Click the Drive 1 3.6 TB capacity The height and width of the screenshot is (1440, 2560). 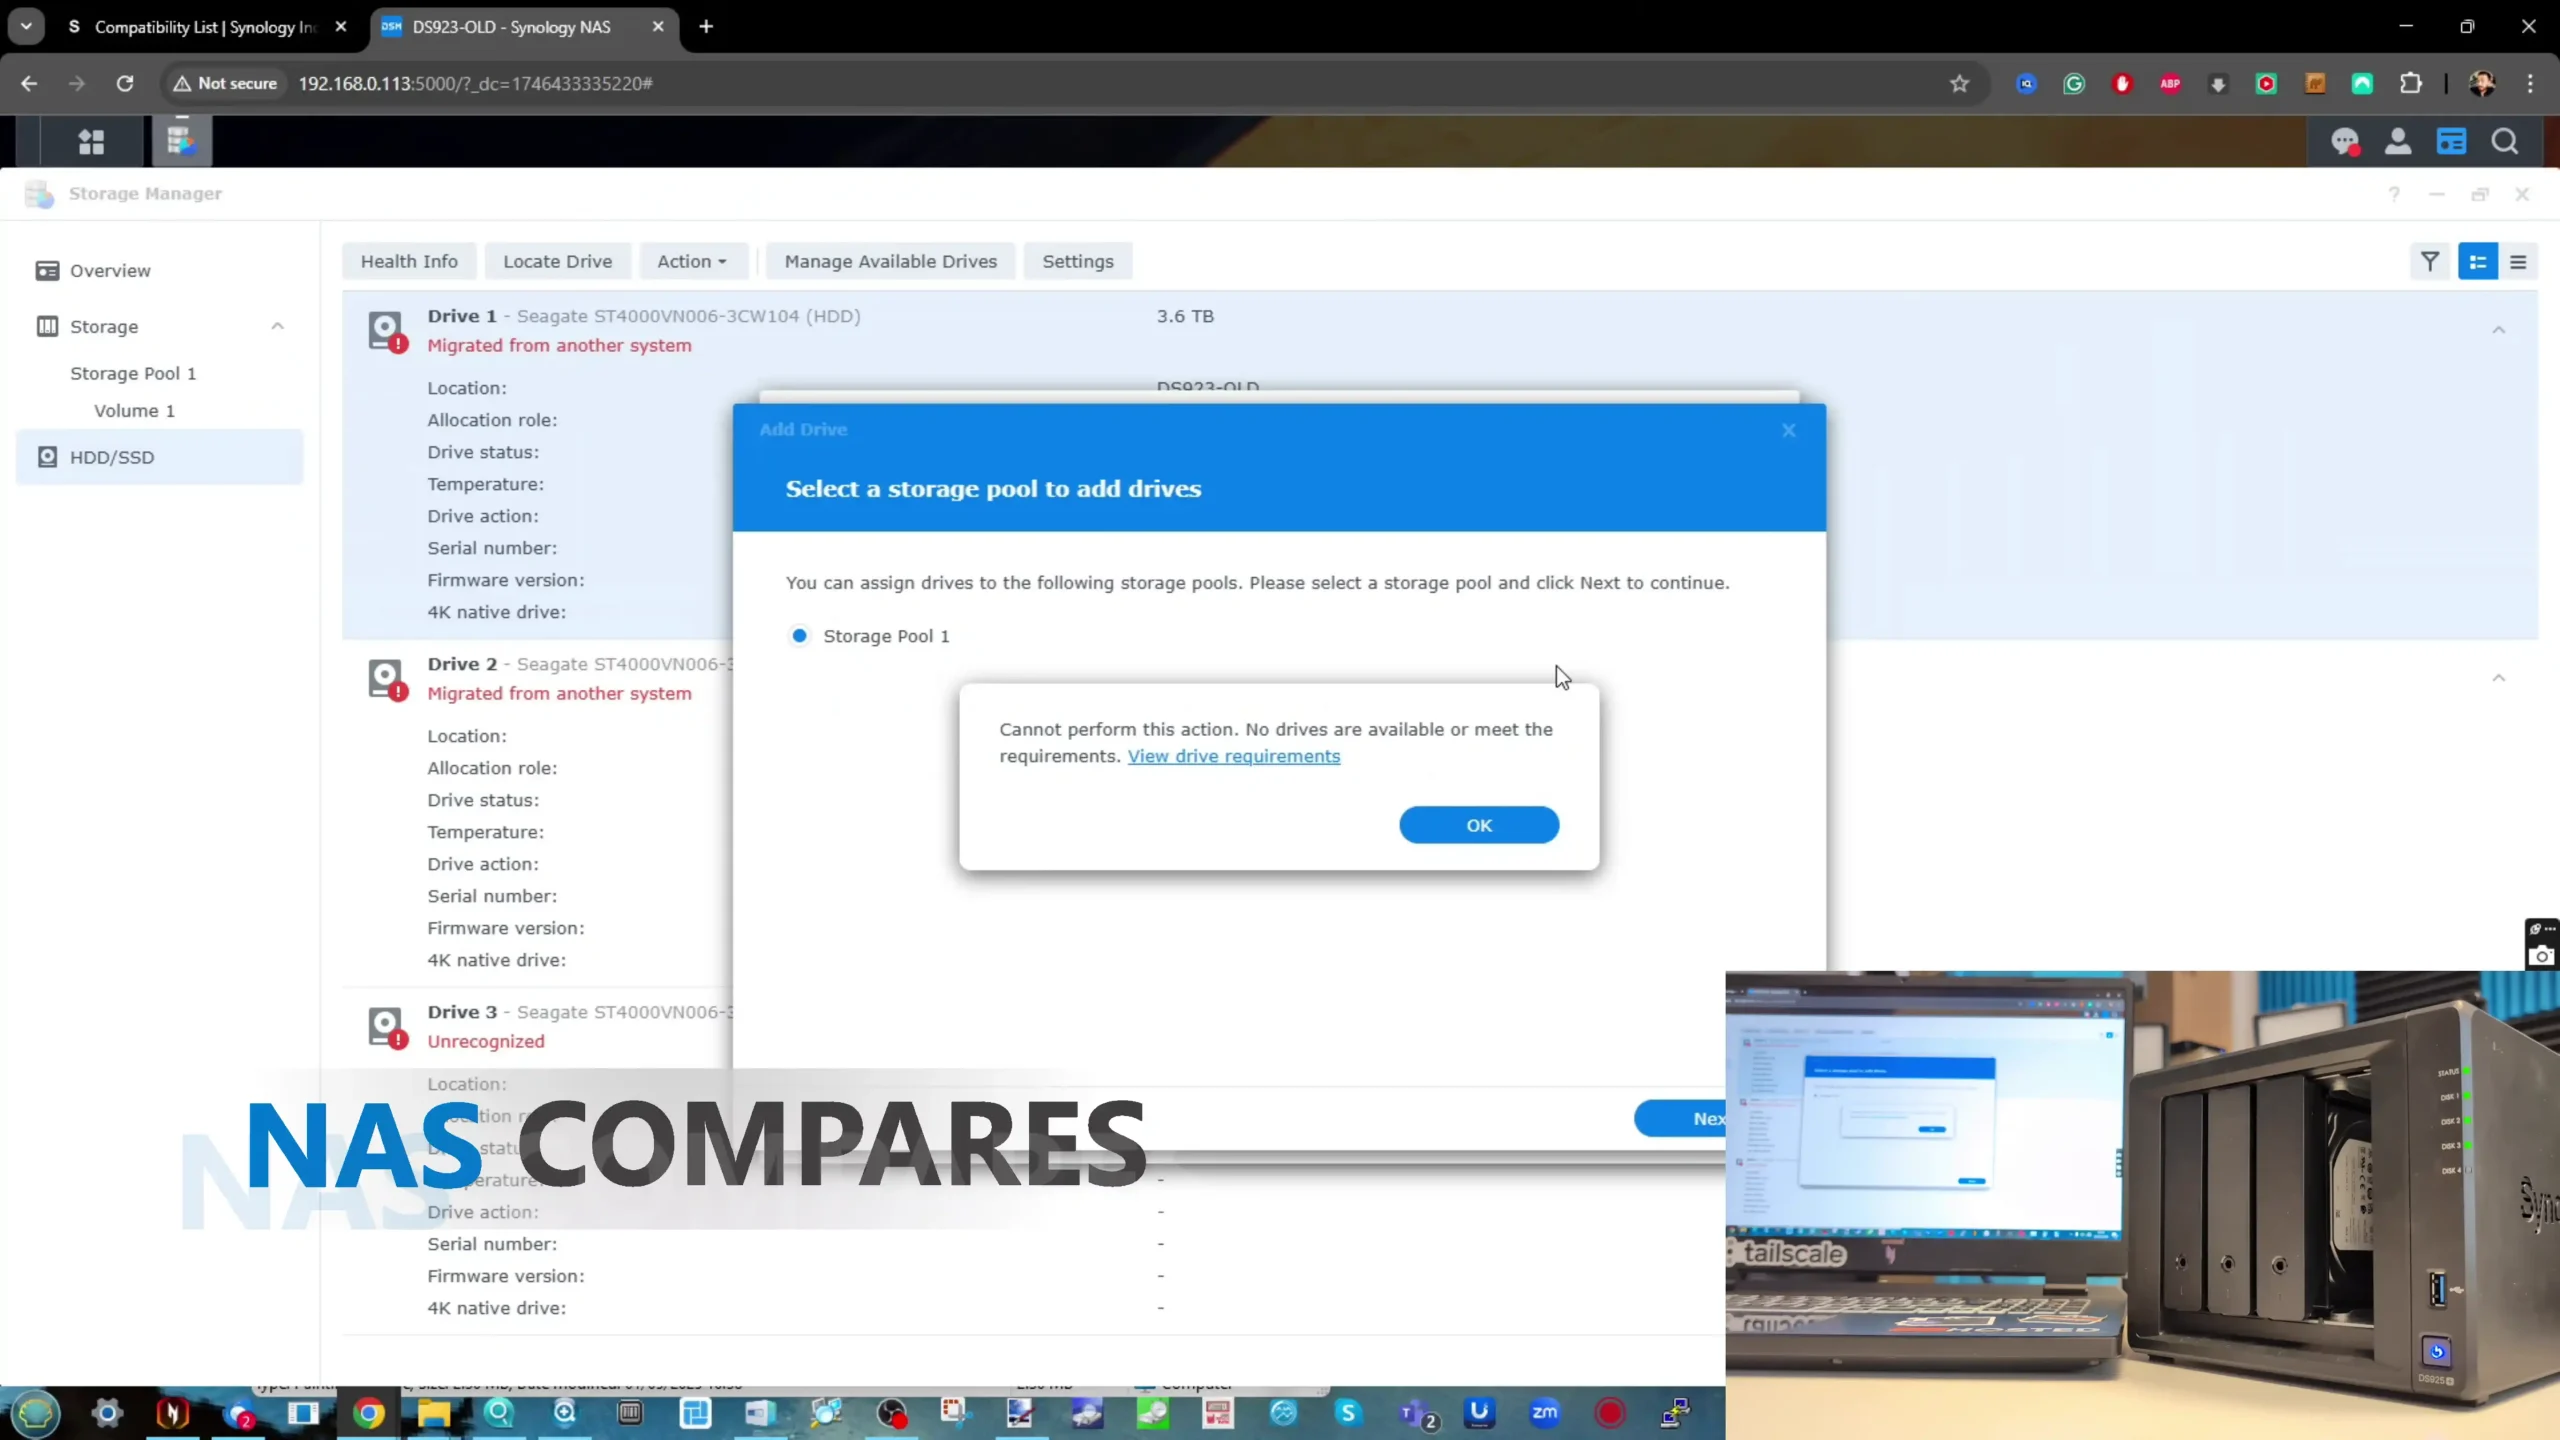coord(1185,317)
